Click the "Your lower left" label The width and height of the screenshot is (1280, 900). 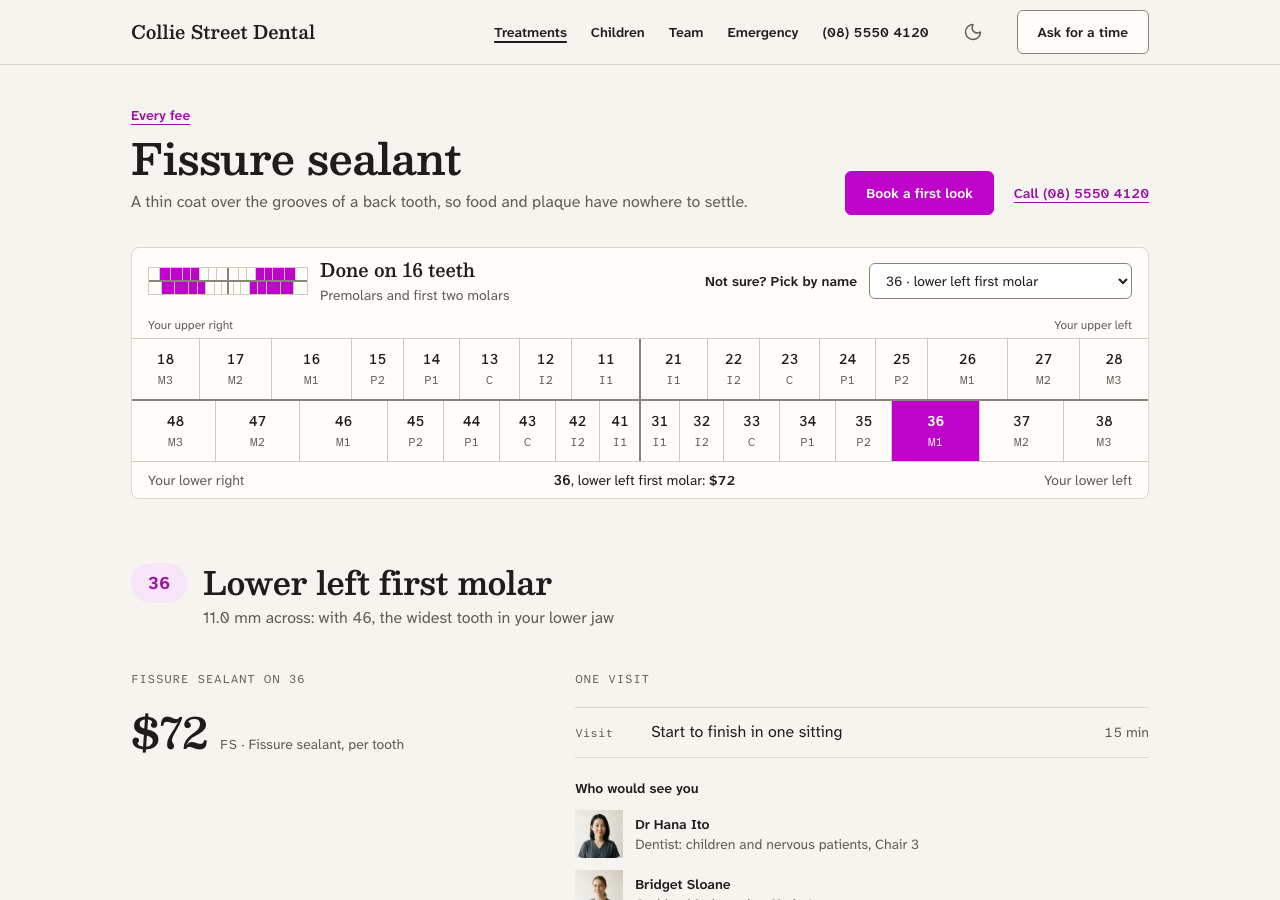(x=1088, y=481)
